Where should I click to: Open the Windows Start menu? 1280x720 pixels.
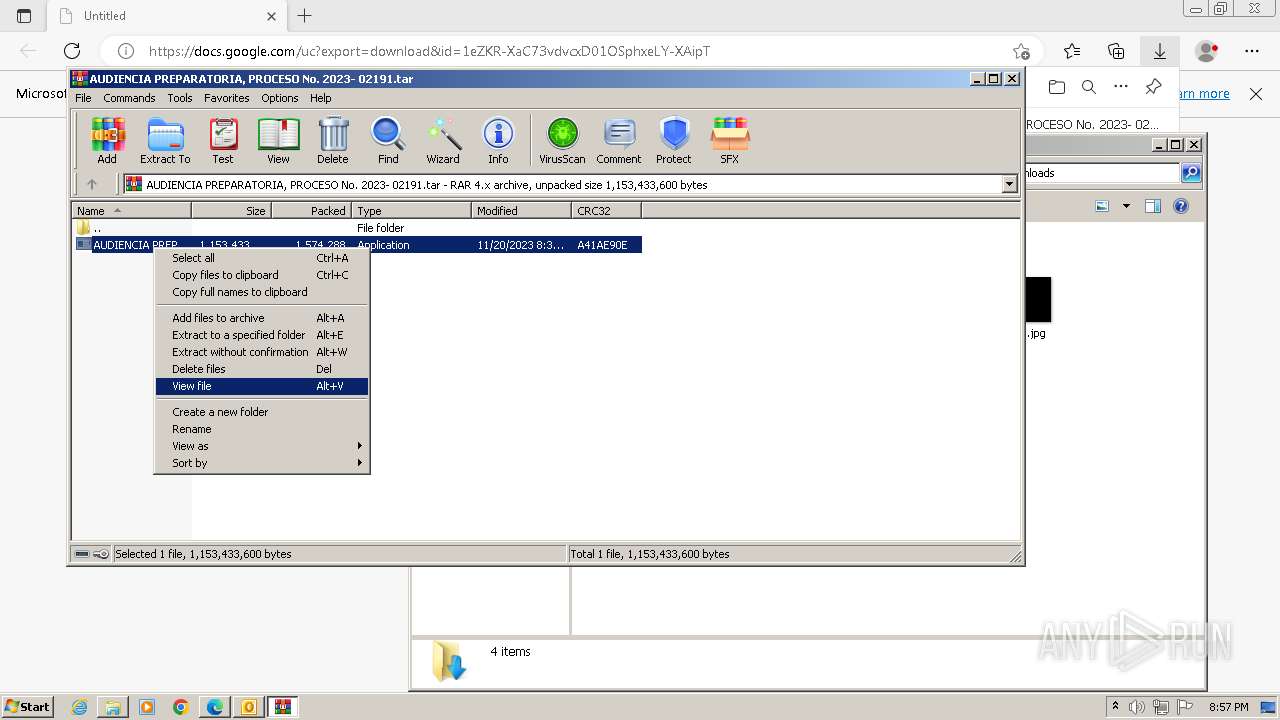(x=27, y=707)
